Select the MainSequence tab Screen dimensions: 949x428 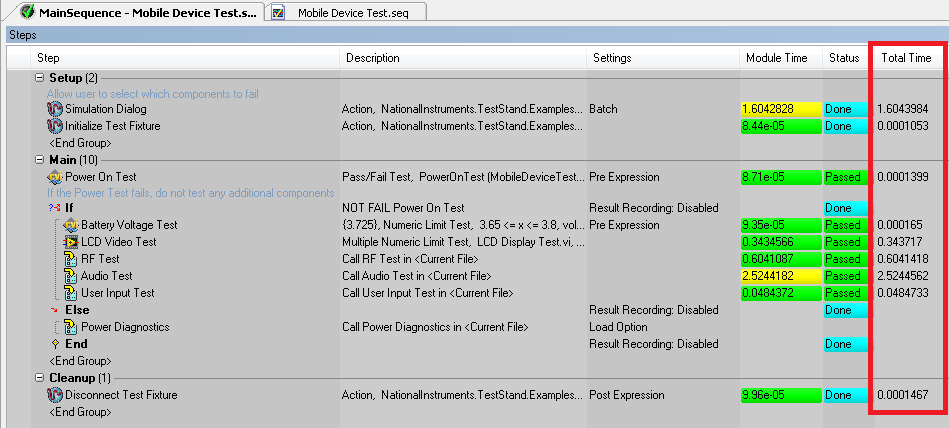(x=140, y=12)
